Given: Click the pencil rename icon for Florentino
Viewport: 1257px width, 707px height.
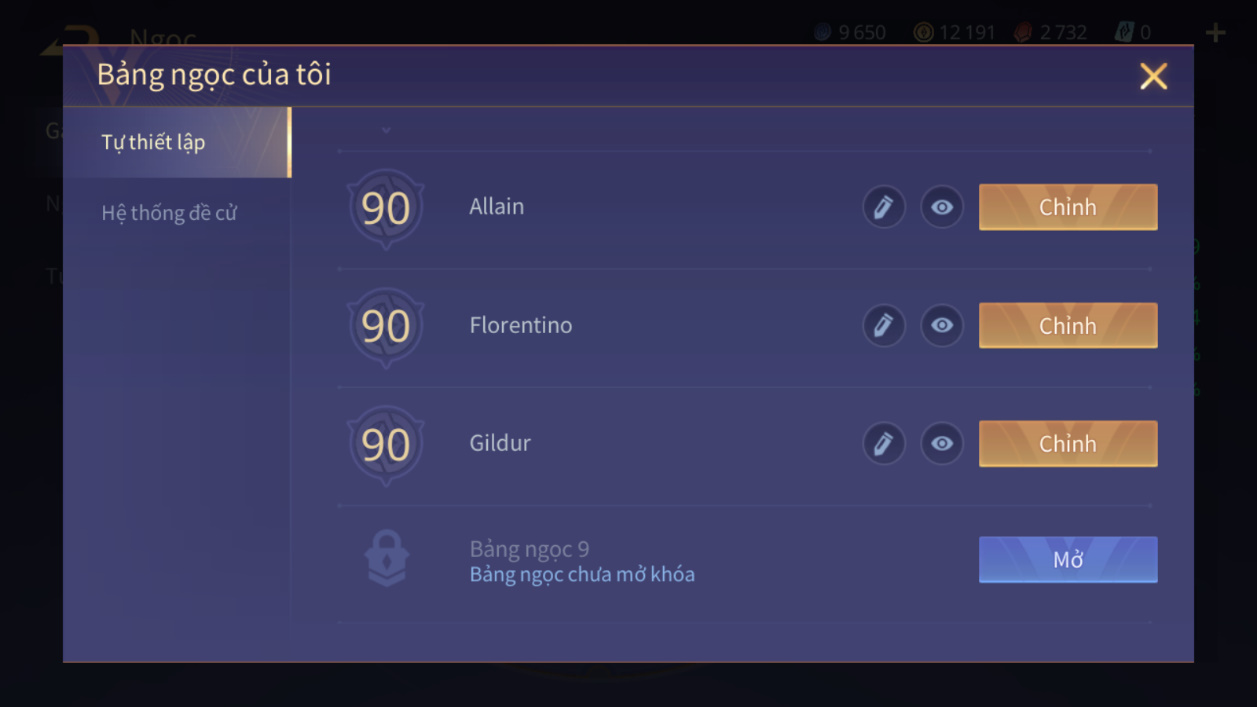Looking at the screenshot, I should 883,325.
